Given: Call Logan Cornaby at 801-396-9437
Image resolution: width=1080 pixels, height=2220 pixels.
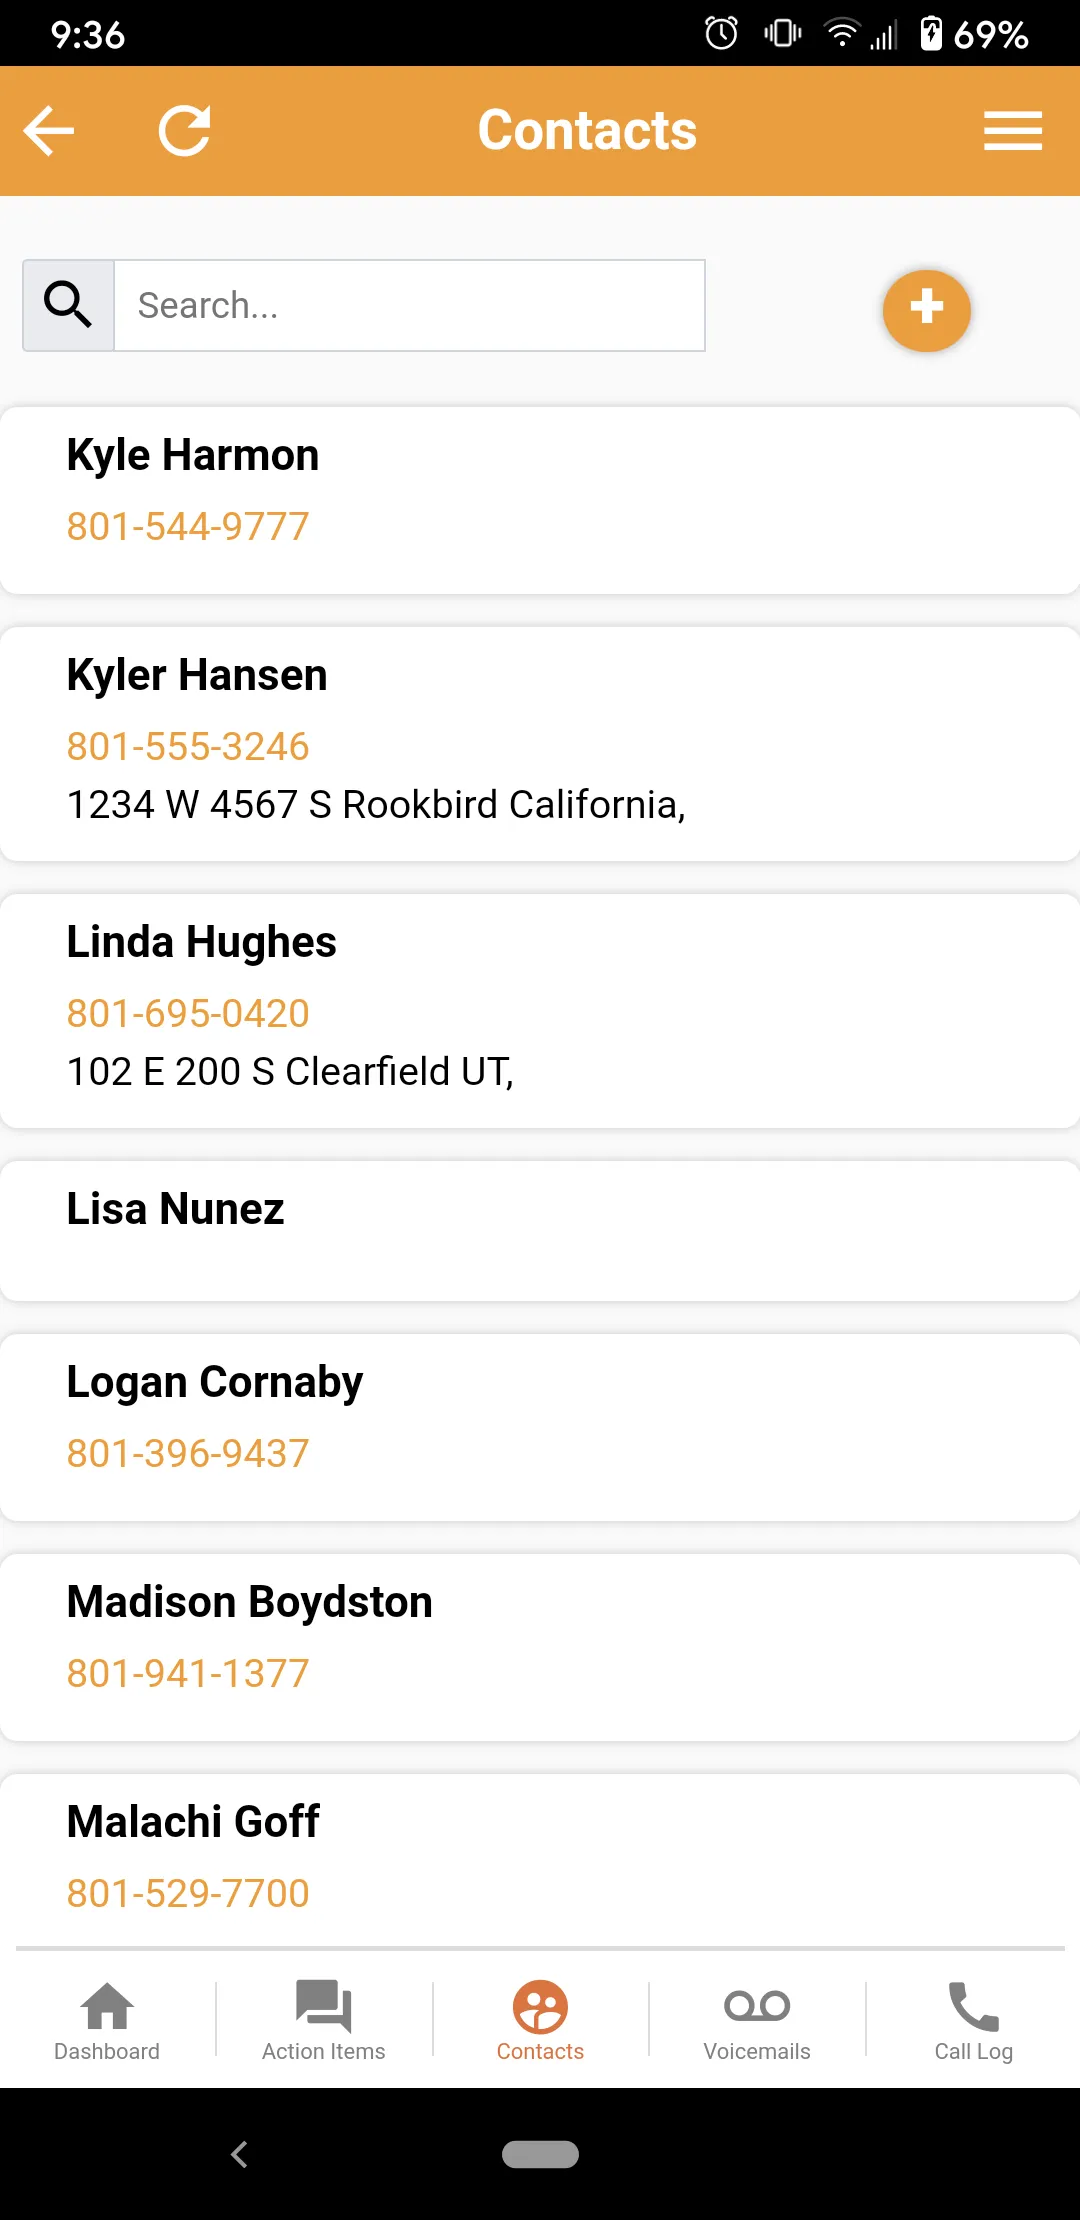Looking at the screenshot, I should [188, 1453].
